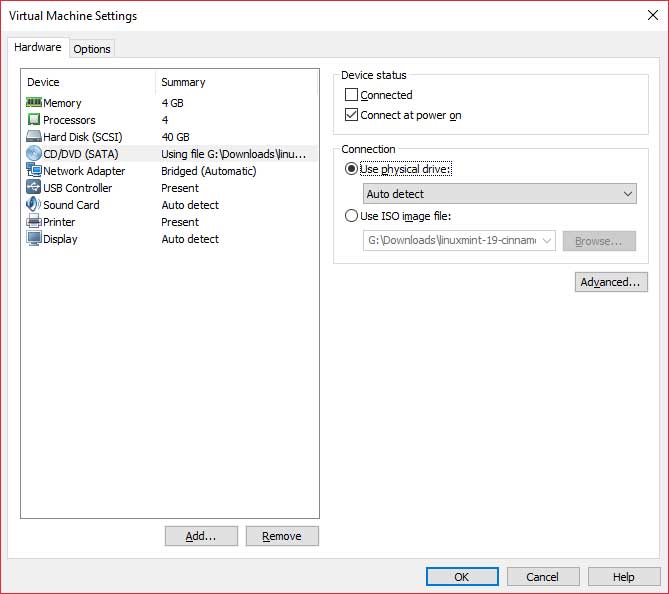Click the ISO path text field
Screen dimensions: 669x594
tap(451, 241)
